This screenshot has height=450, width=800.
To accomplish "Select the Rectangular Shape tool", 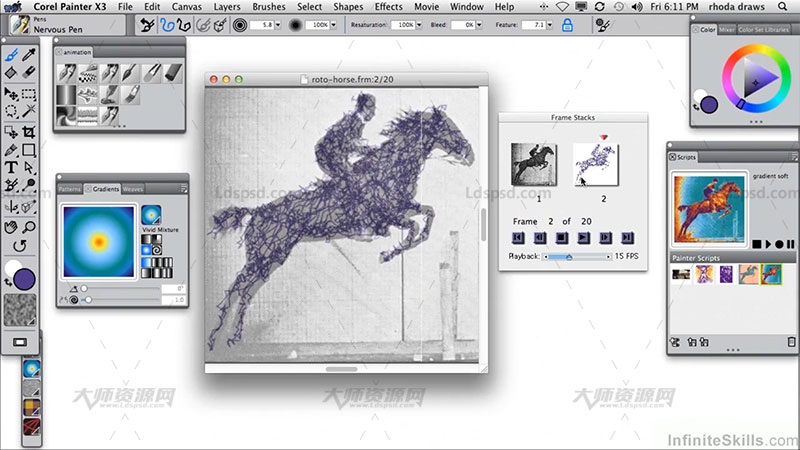I will [29, 150].
